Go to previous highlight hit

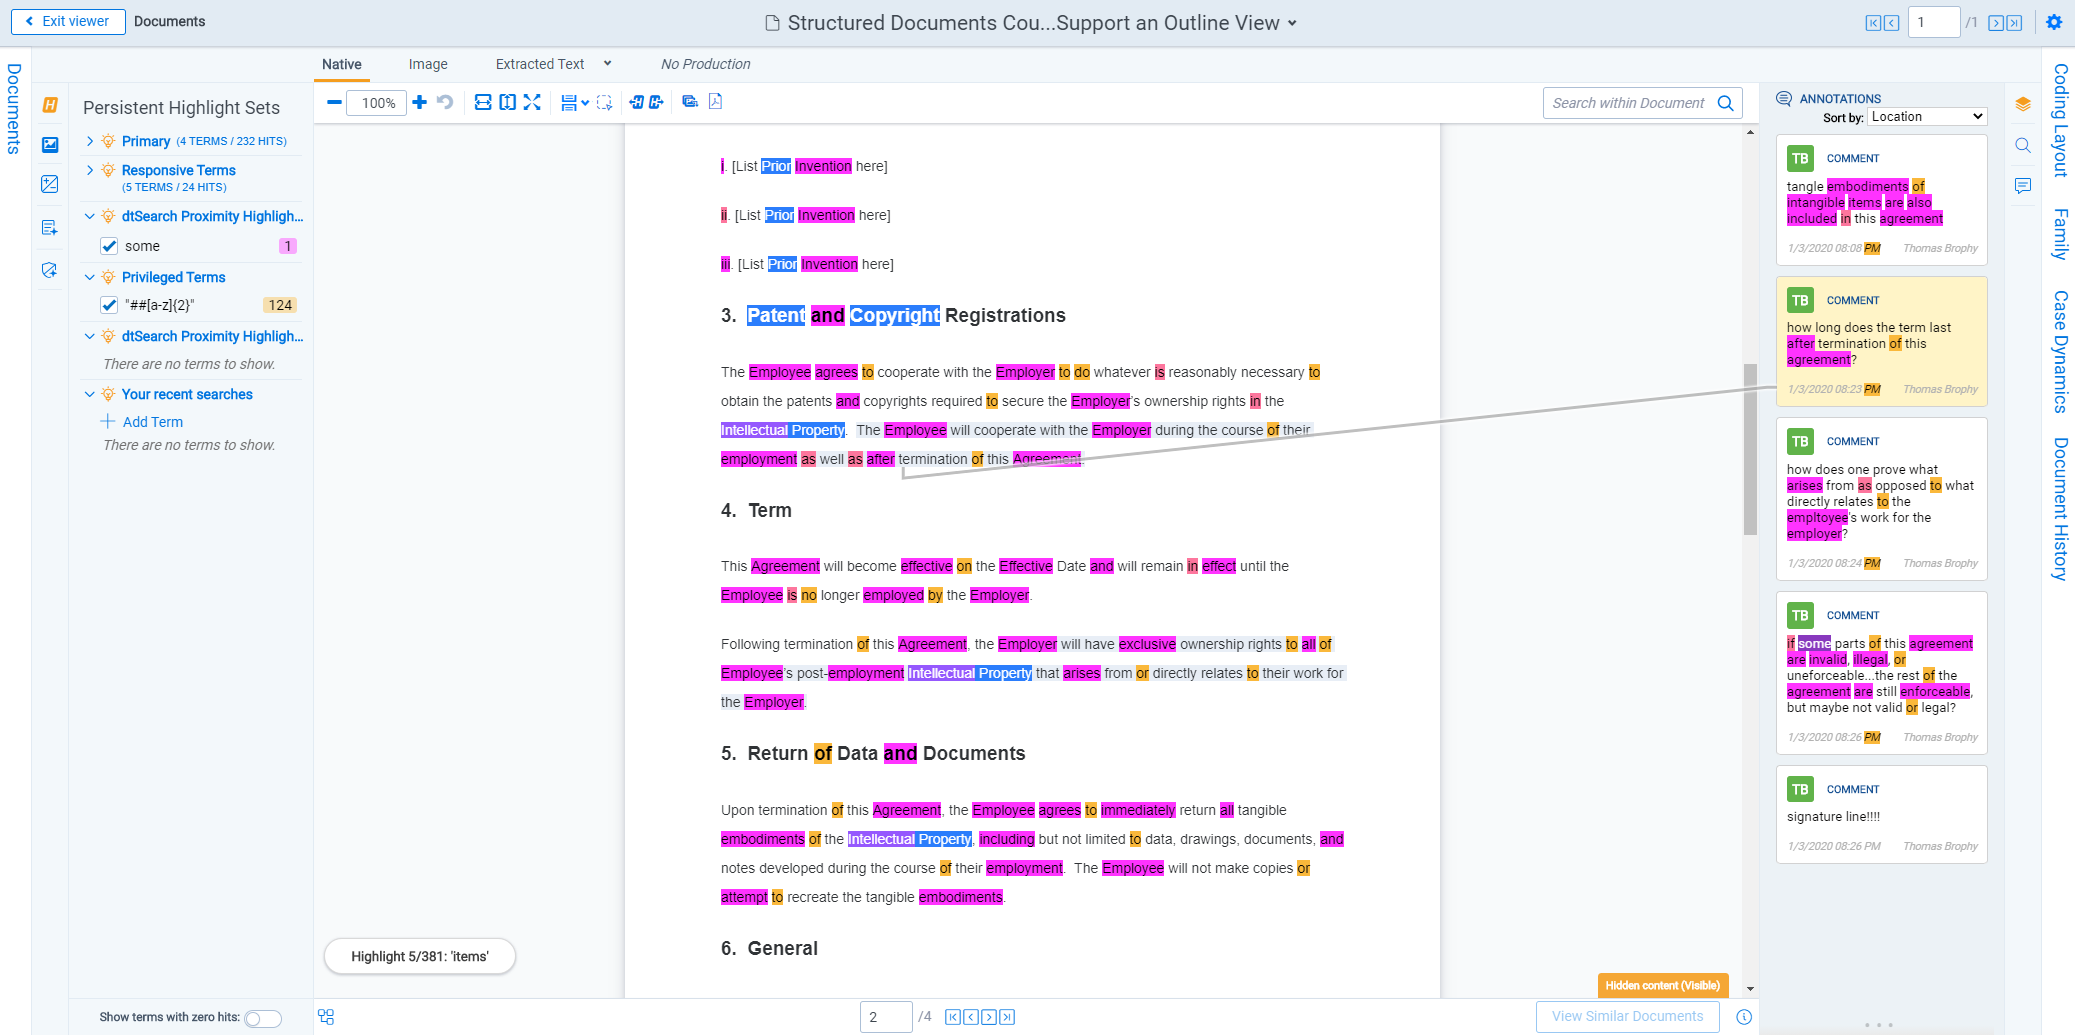(636, 102)
